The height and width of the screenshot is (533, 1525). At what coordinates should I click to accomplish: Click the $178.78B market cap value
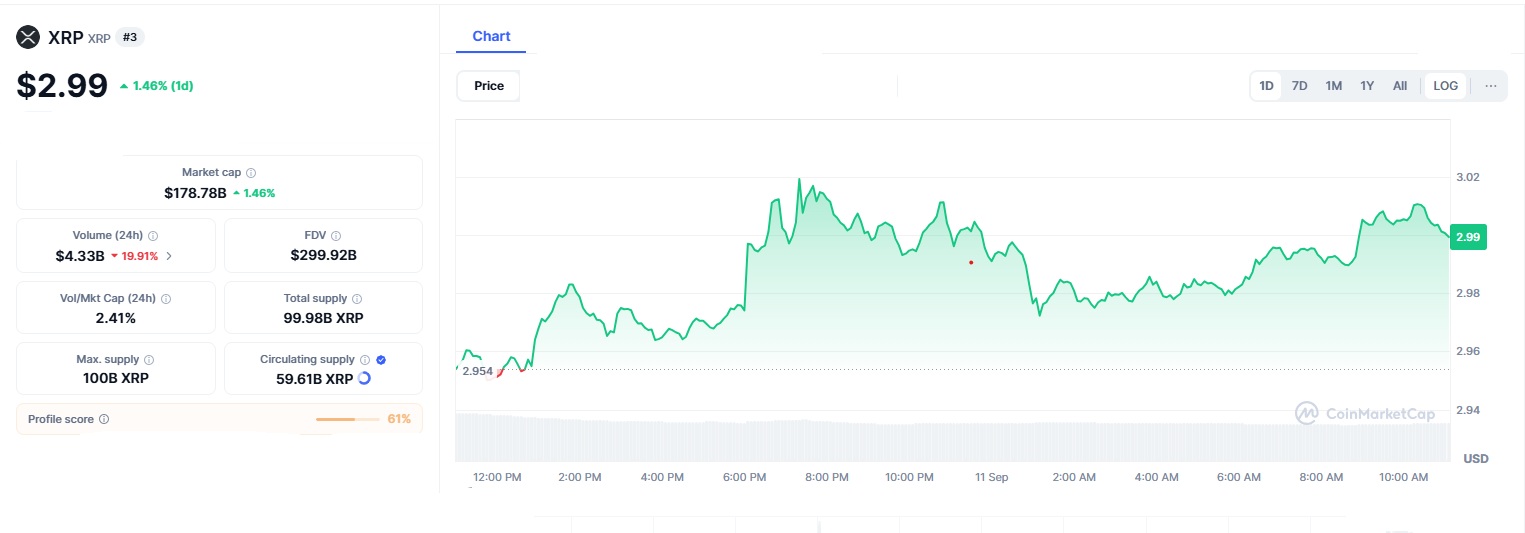195,192
